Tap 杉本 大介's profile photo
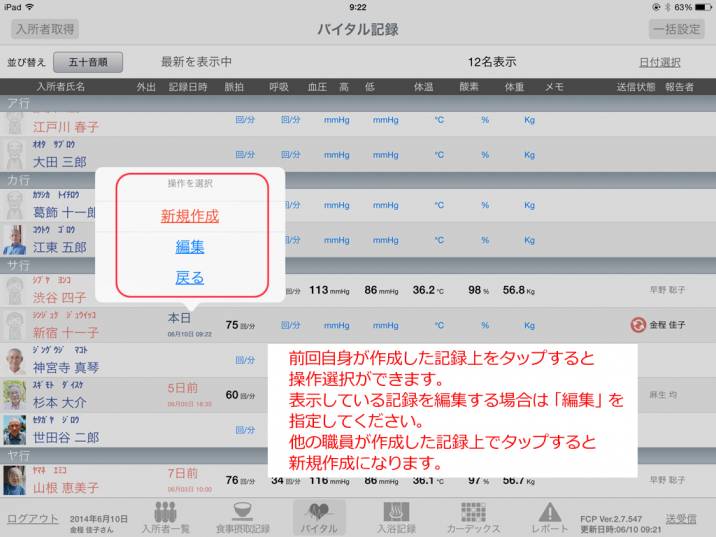This screenshot has height=537, width=716. 14,394
